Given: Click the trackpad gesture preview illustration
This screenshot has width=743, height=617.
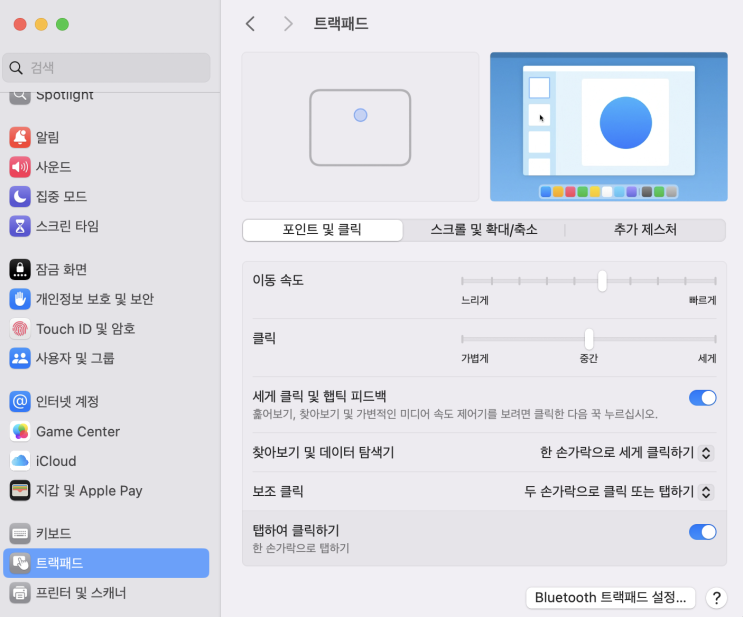Looking at the screenshot, I should (360, 127).
